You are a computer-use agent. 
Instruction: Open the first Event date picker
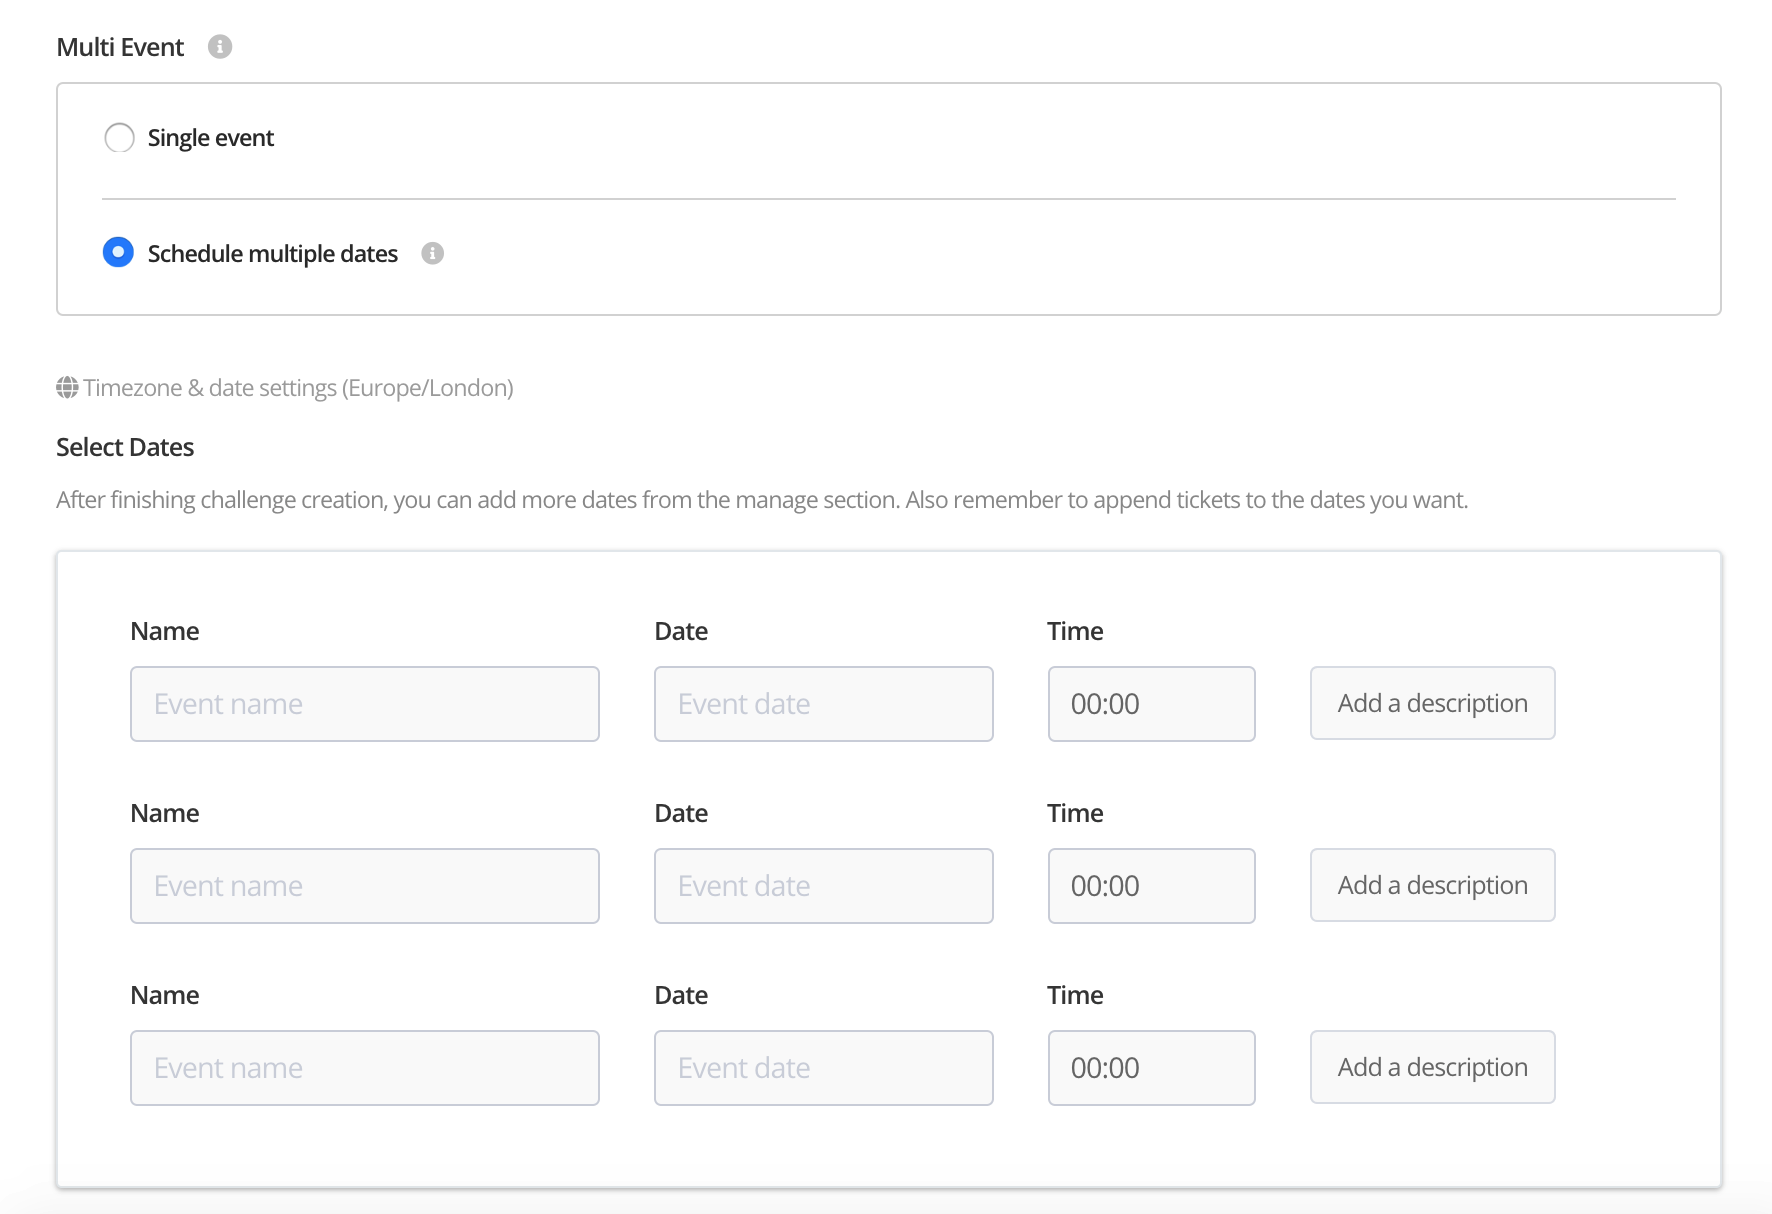(x=823, y=704)
